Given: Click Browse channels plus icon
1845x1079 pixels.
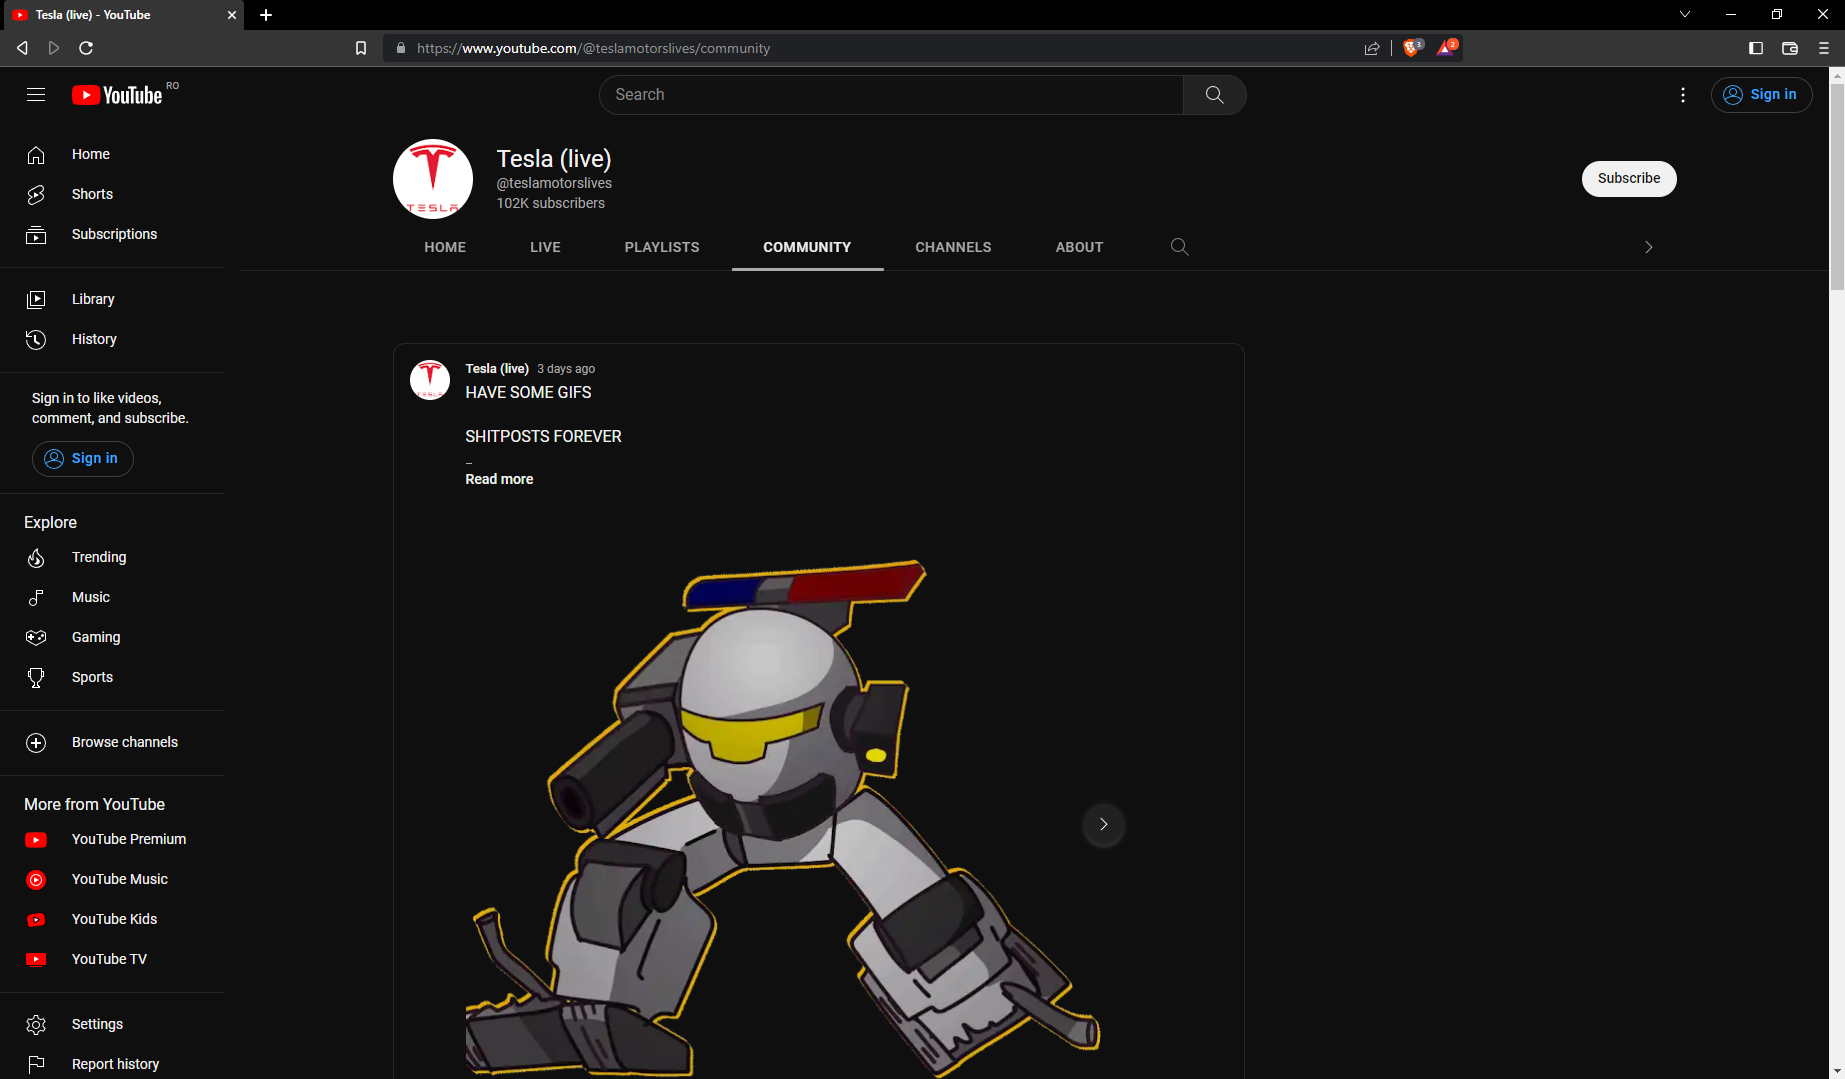Looking at the screenshot, I should tap(36, 743).
